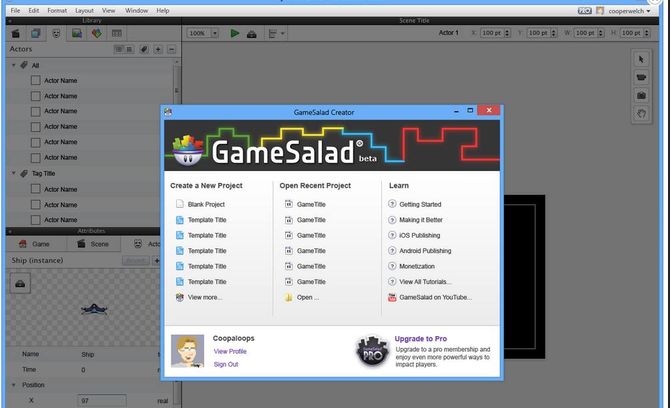This screenshot has width=670, height=408.
Task: Collapse the All tag group
Action: 14,65
